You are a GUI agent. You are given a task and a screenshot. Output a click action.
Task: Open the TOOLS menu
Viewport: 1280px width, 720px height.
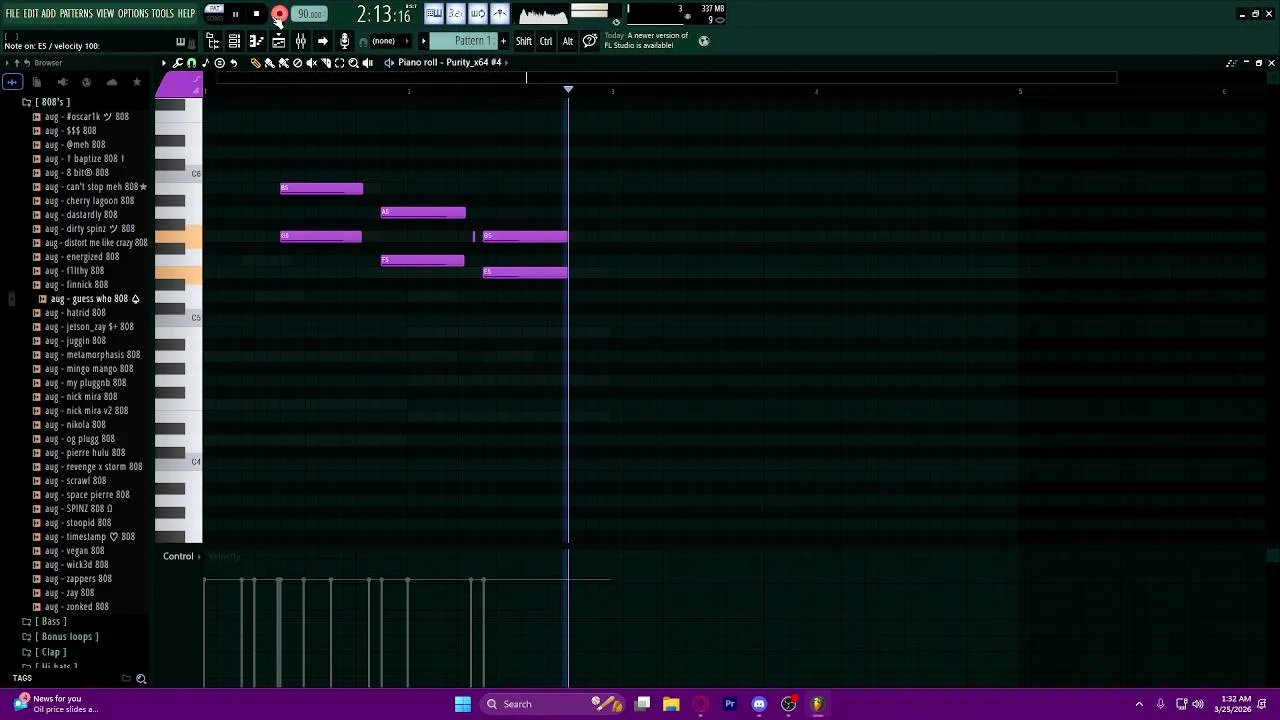pyautogui.click(x=162, y=14)
